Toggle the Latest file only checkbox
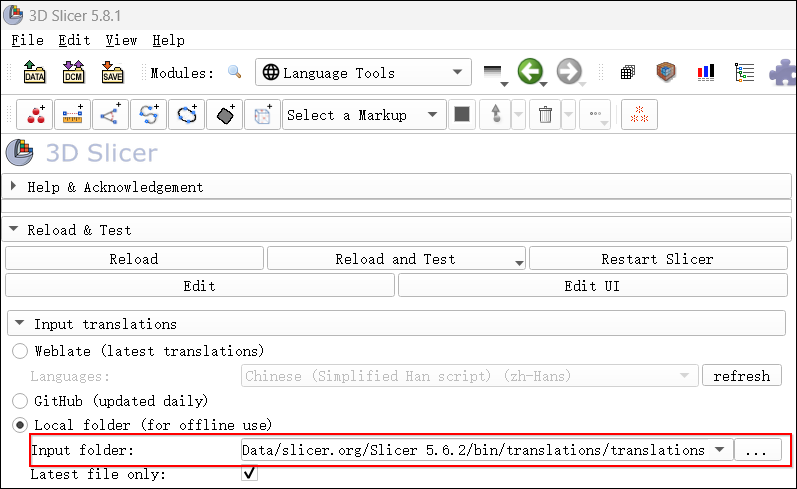Viewport: 797px width, 489px height. point(250,473)
